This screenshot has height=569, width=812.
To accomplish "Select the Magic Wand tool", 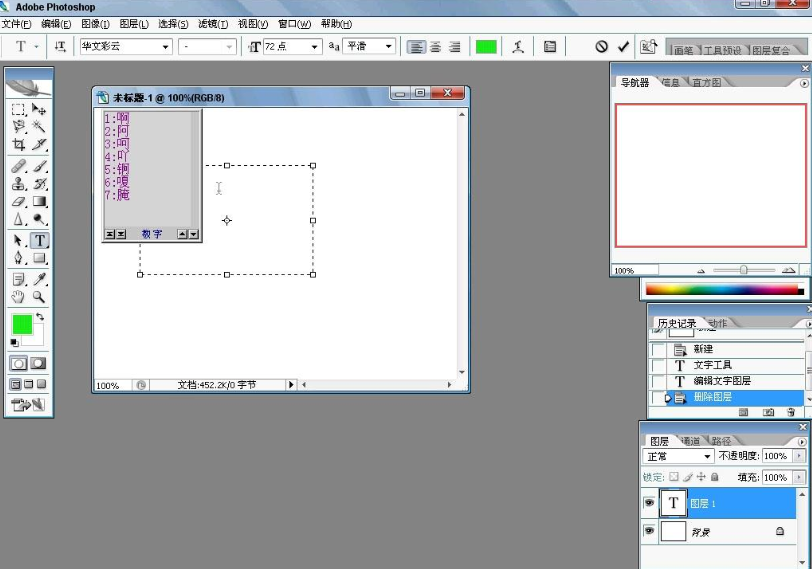I will coord(39,126).
